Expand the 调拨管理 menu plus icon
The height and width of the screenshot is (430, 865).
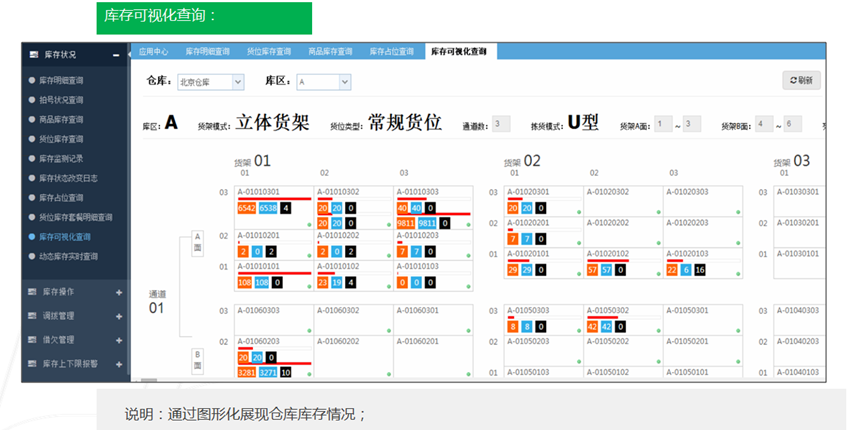click(119, 316)
